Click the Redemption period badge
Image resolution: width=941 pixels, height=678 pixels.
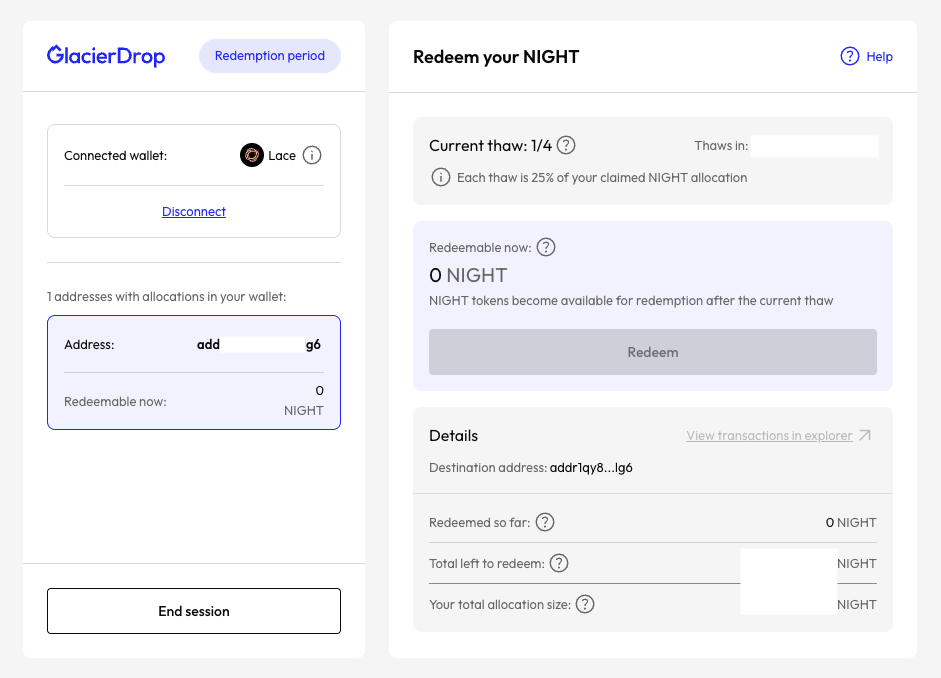270,56
